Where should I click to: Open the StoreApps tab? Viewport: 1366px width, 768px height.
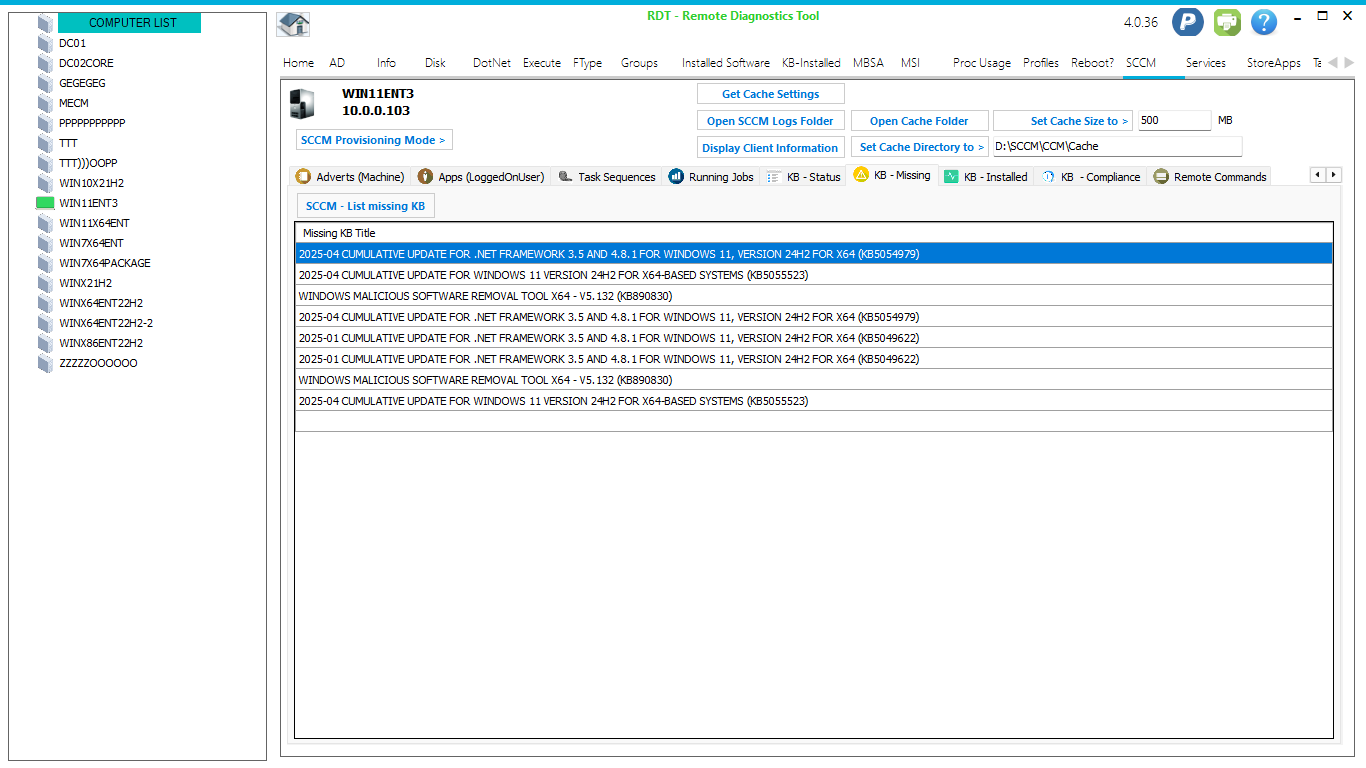[x=1274, y=62]
